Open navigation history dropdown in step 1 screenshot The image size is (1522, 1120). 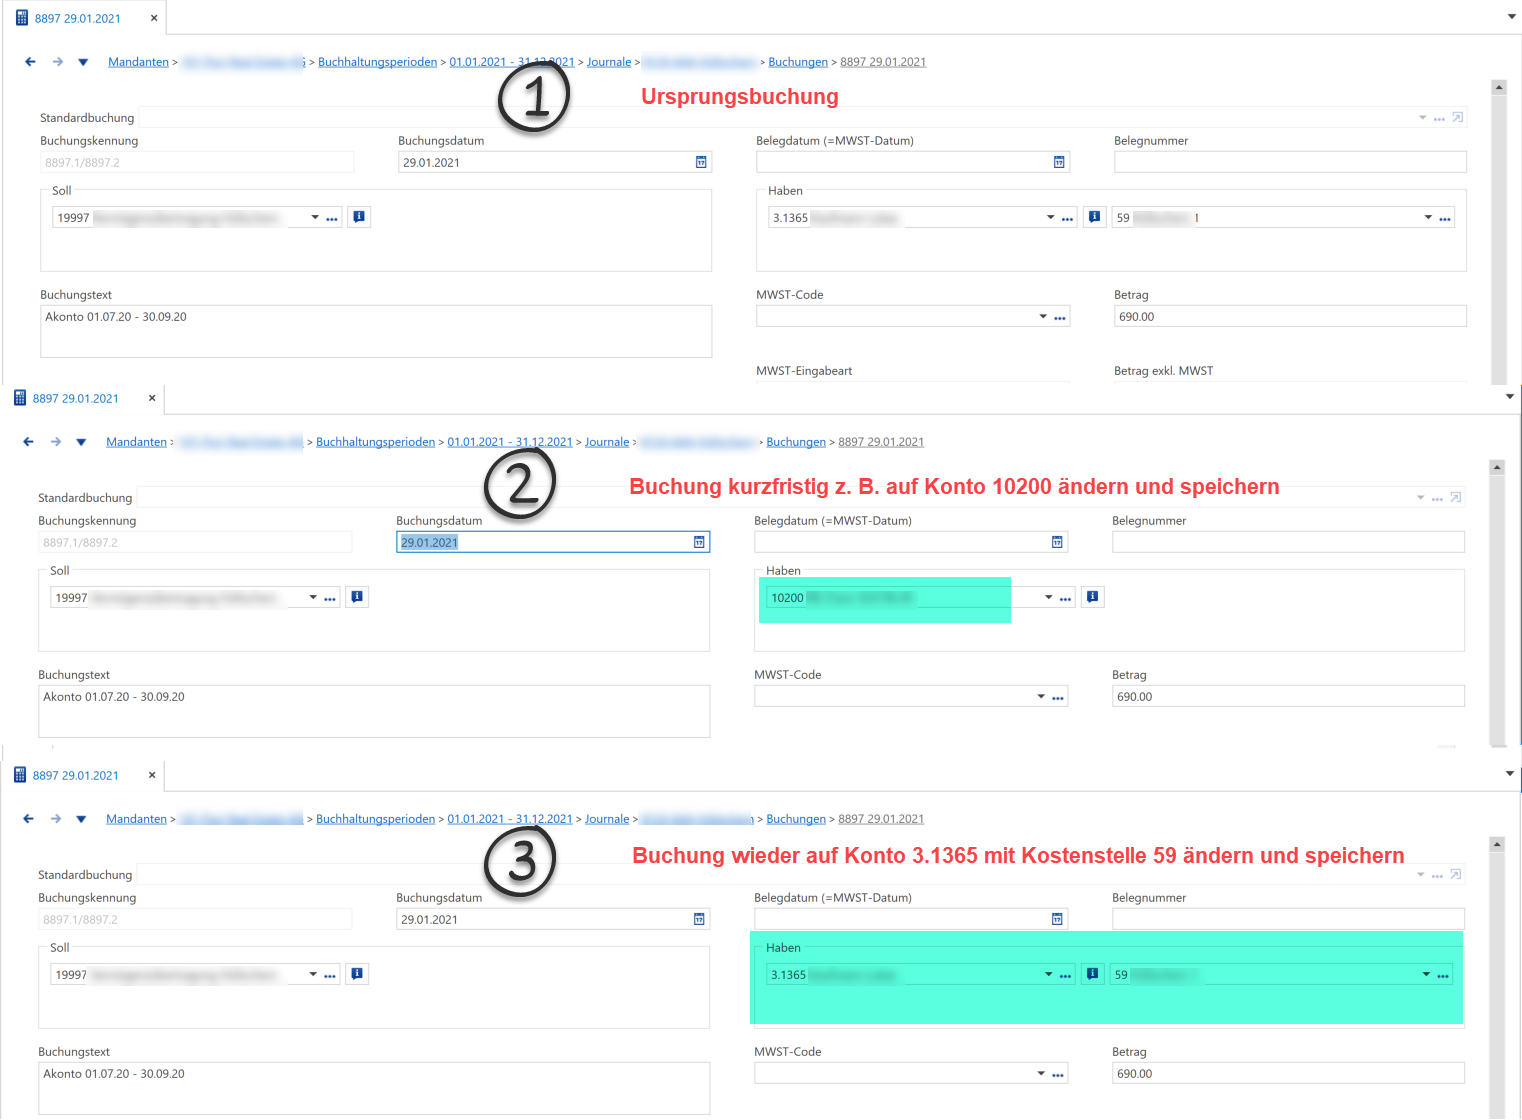coord(83,62)
